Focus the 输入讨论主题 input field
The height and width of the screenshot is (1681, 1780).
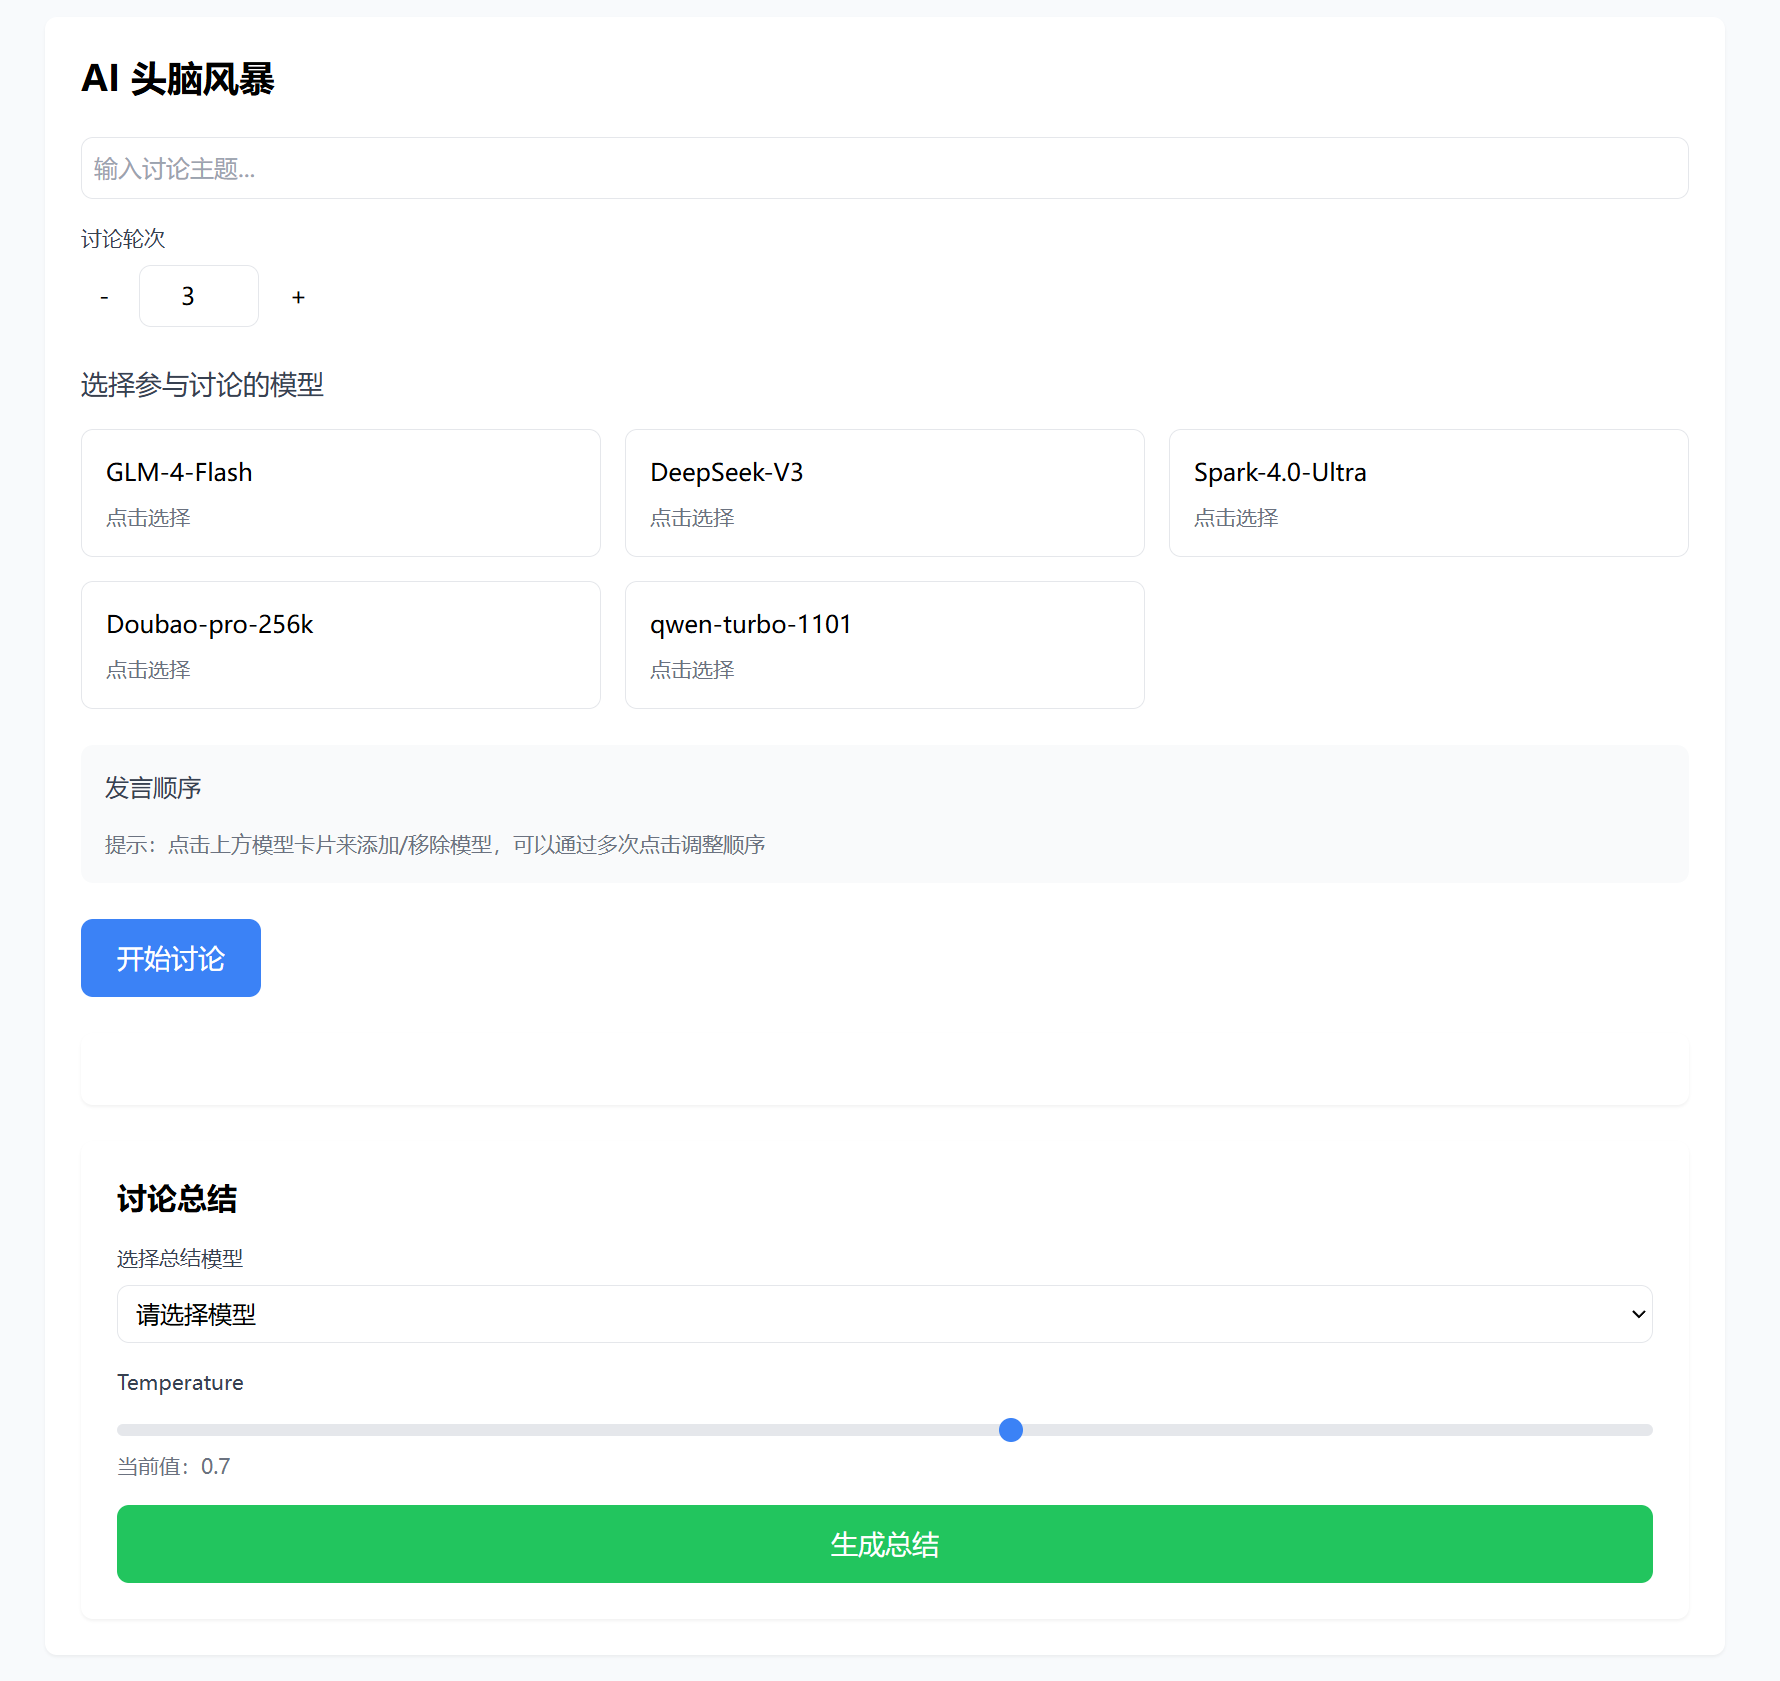pyautogui.click(x=884, y=168)
